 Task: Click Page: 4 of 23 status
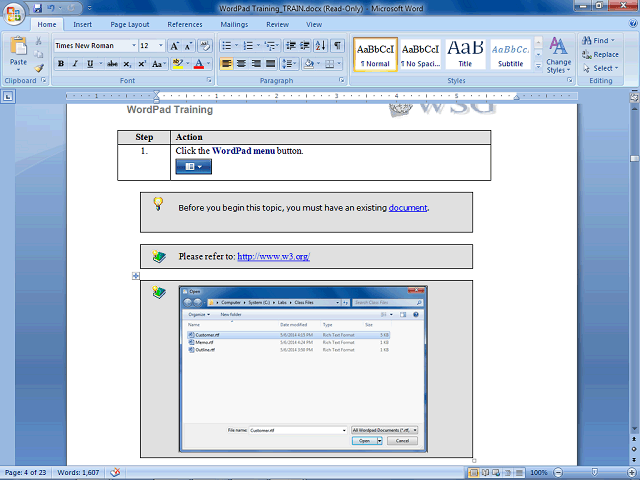(x=26, y=473)
